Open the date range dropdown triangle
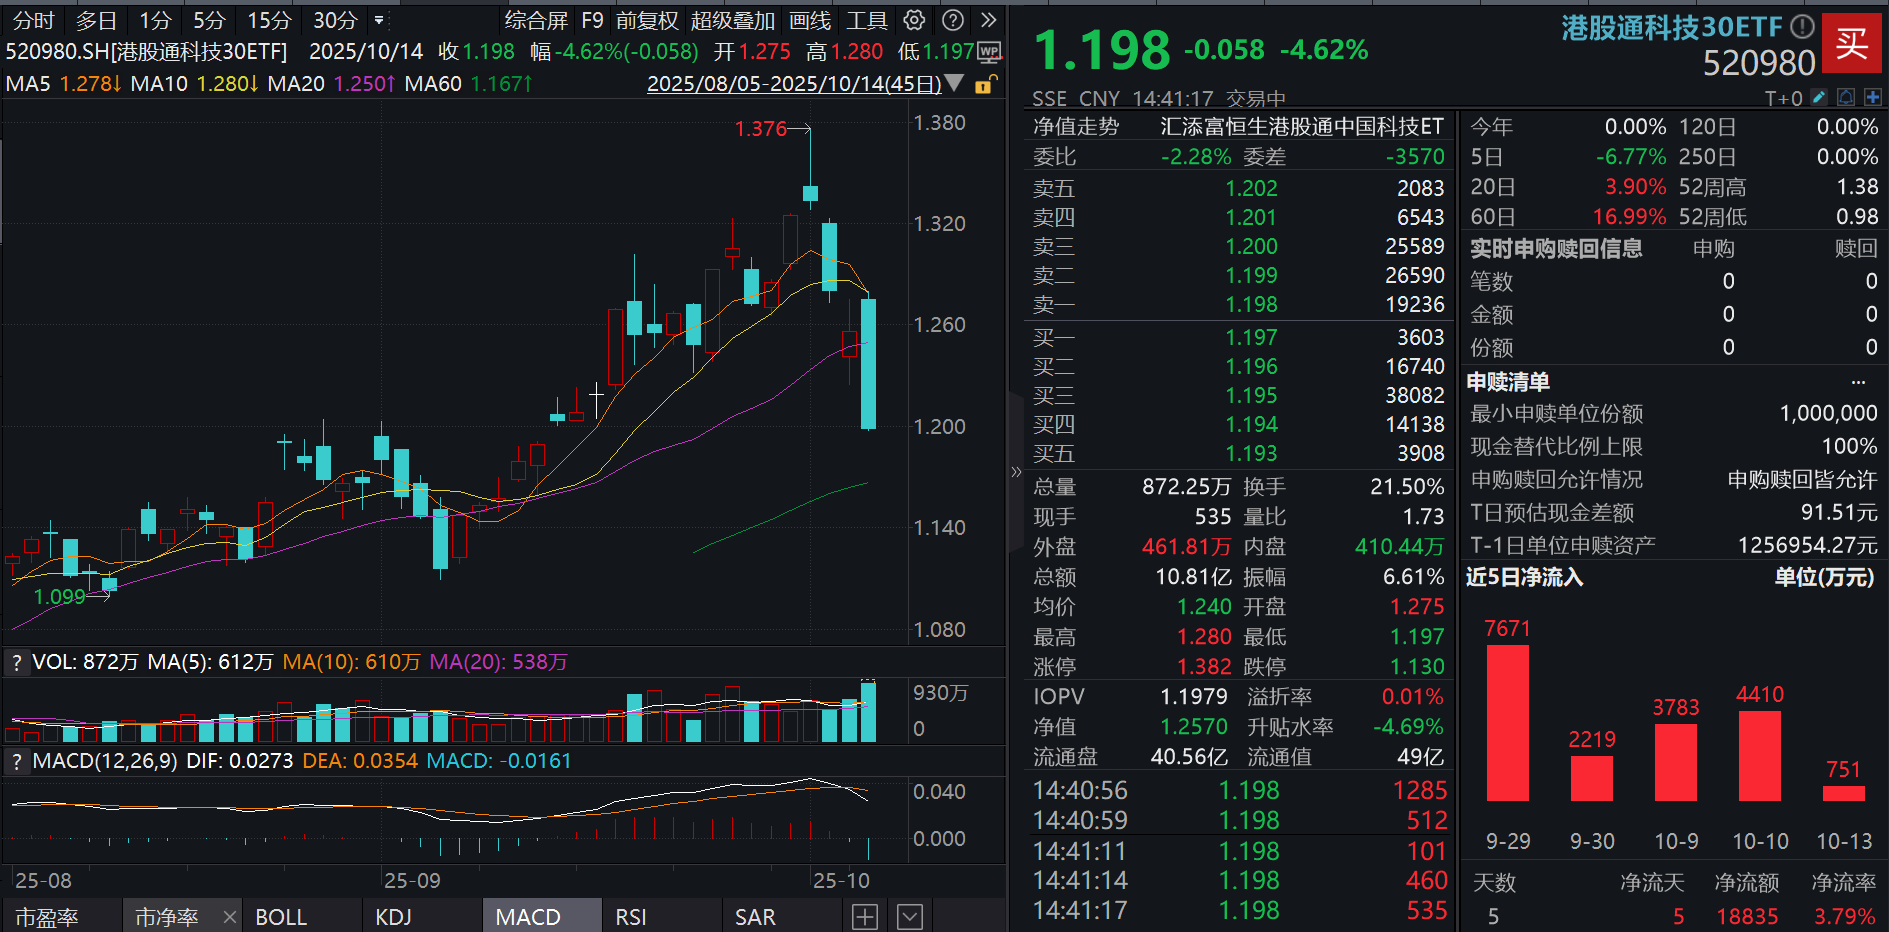This screenshot has height=932, width=1889. (955, 85)
